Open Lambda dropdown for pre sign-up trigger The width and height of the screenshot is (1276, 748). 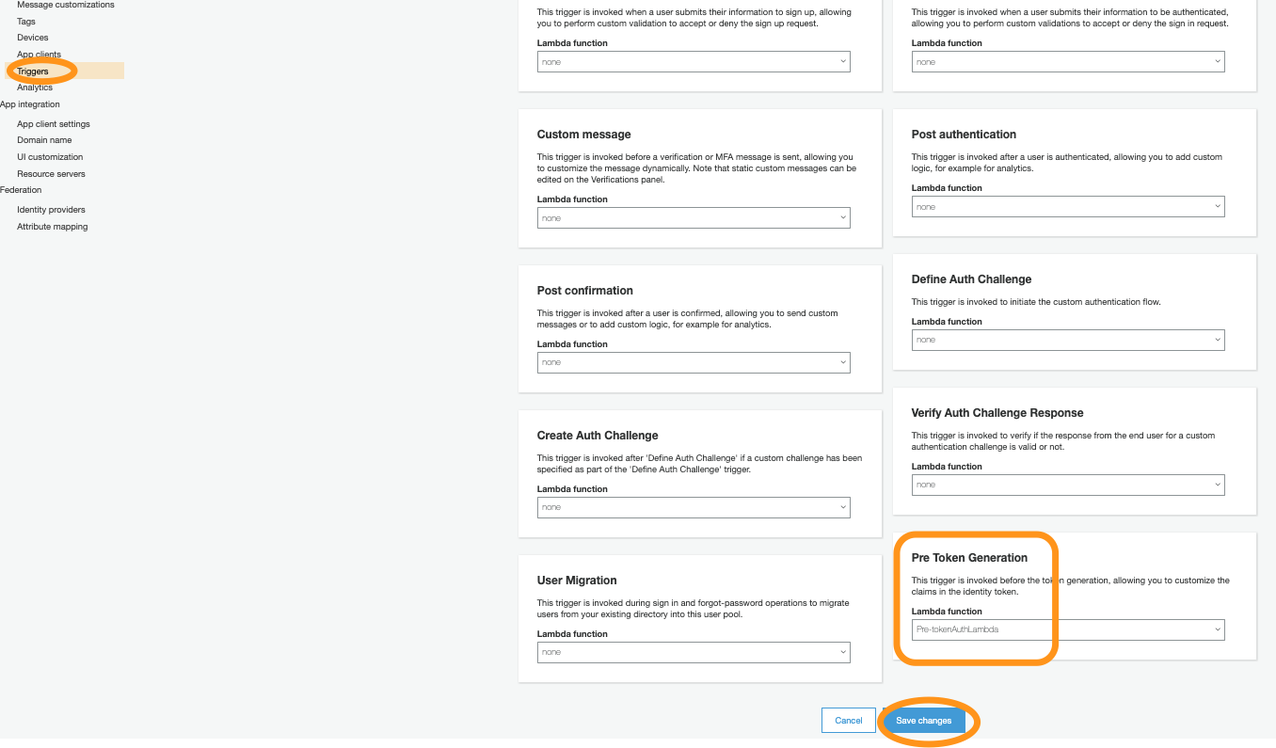pos(693,62)
